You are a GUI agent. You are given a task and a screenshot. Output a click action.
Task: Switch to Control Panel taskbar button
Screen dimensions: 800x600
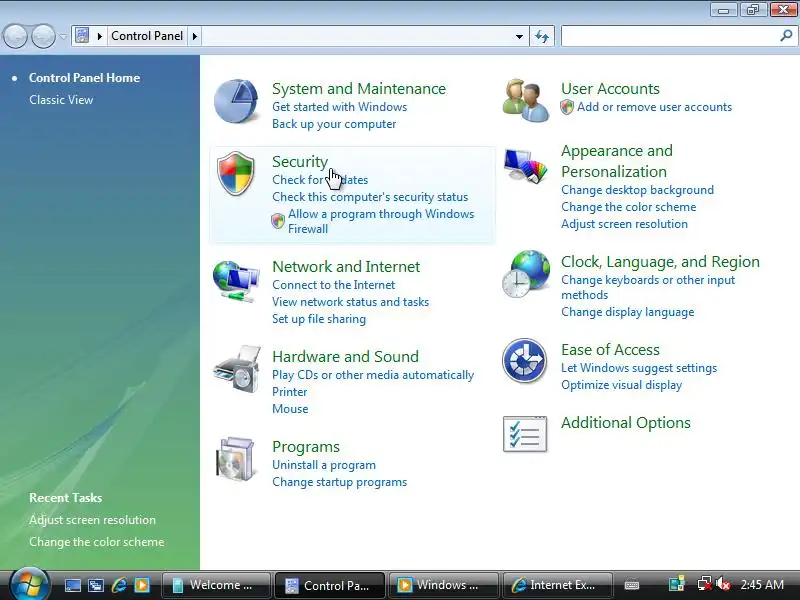(329, 585)
